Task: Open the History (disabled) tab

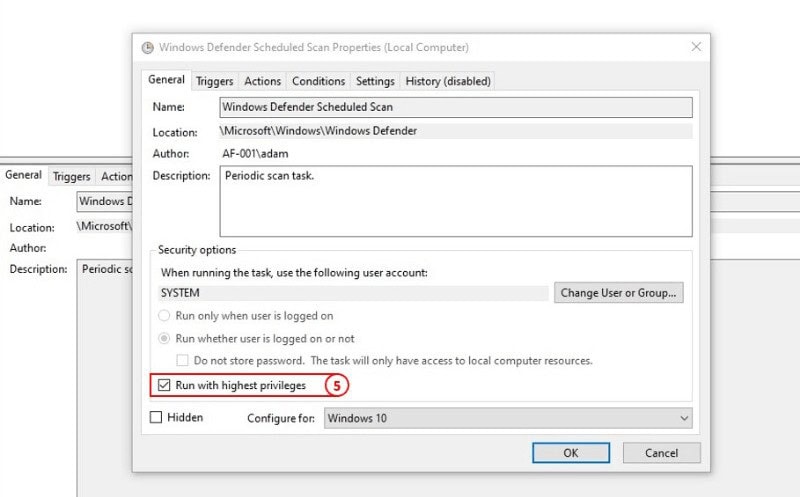Action: pos(447,81)
